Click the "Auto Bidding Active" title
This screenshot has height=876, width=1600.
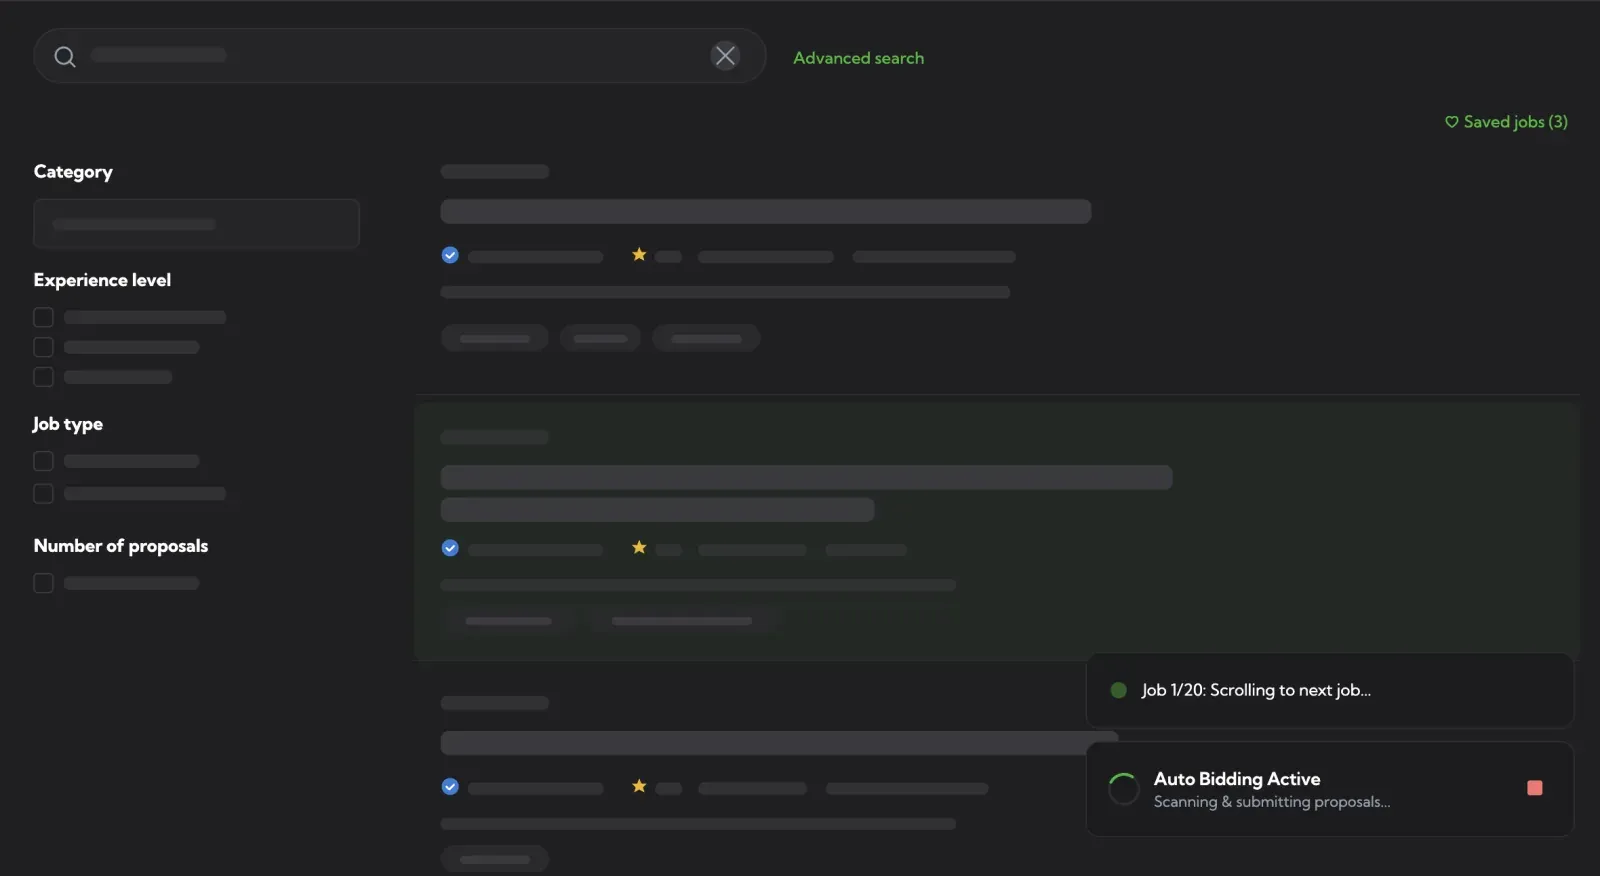pos(1237,779)
